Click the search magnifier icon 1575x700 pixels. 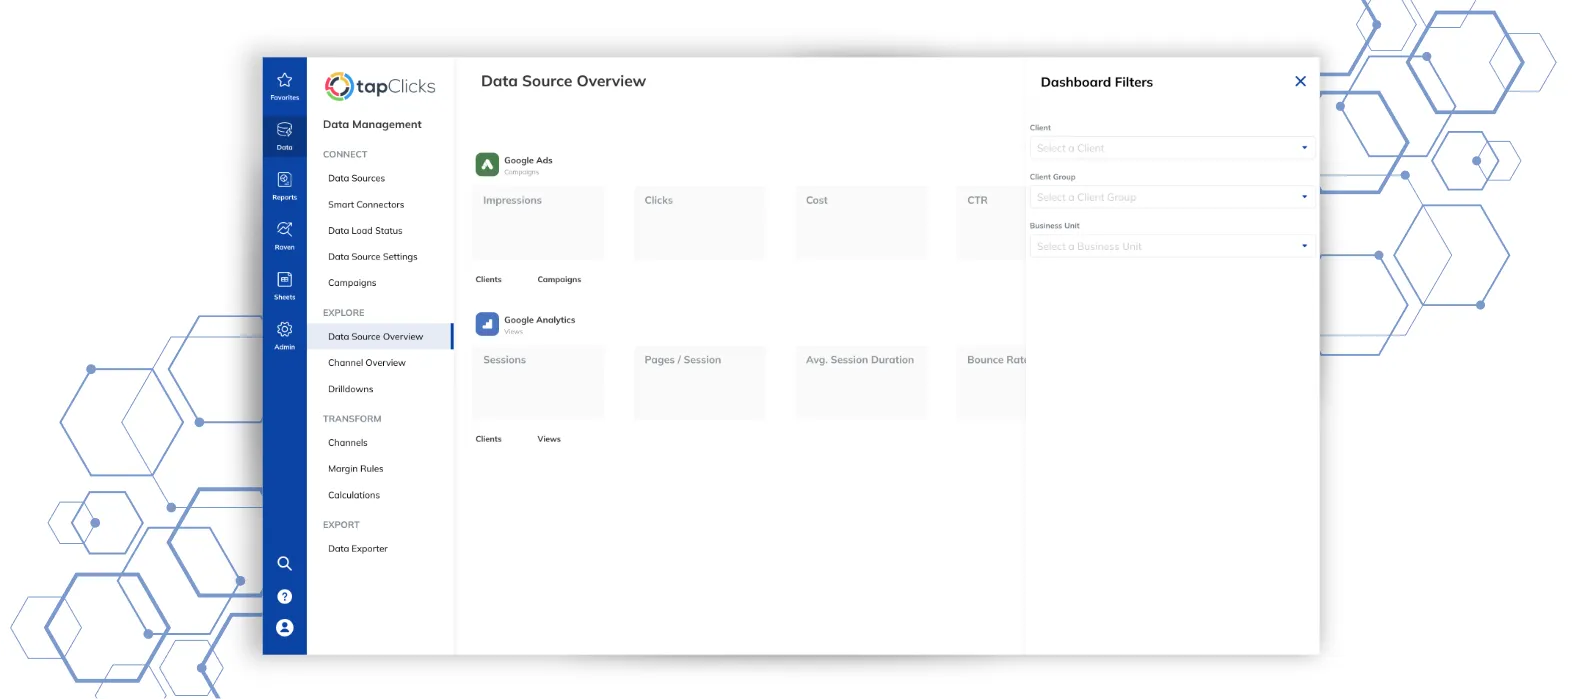coord(284,563)
